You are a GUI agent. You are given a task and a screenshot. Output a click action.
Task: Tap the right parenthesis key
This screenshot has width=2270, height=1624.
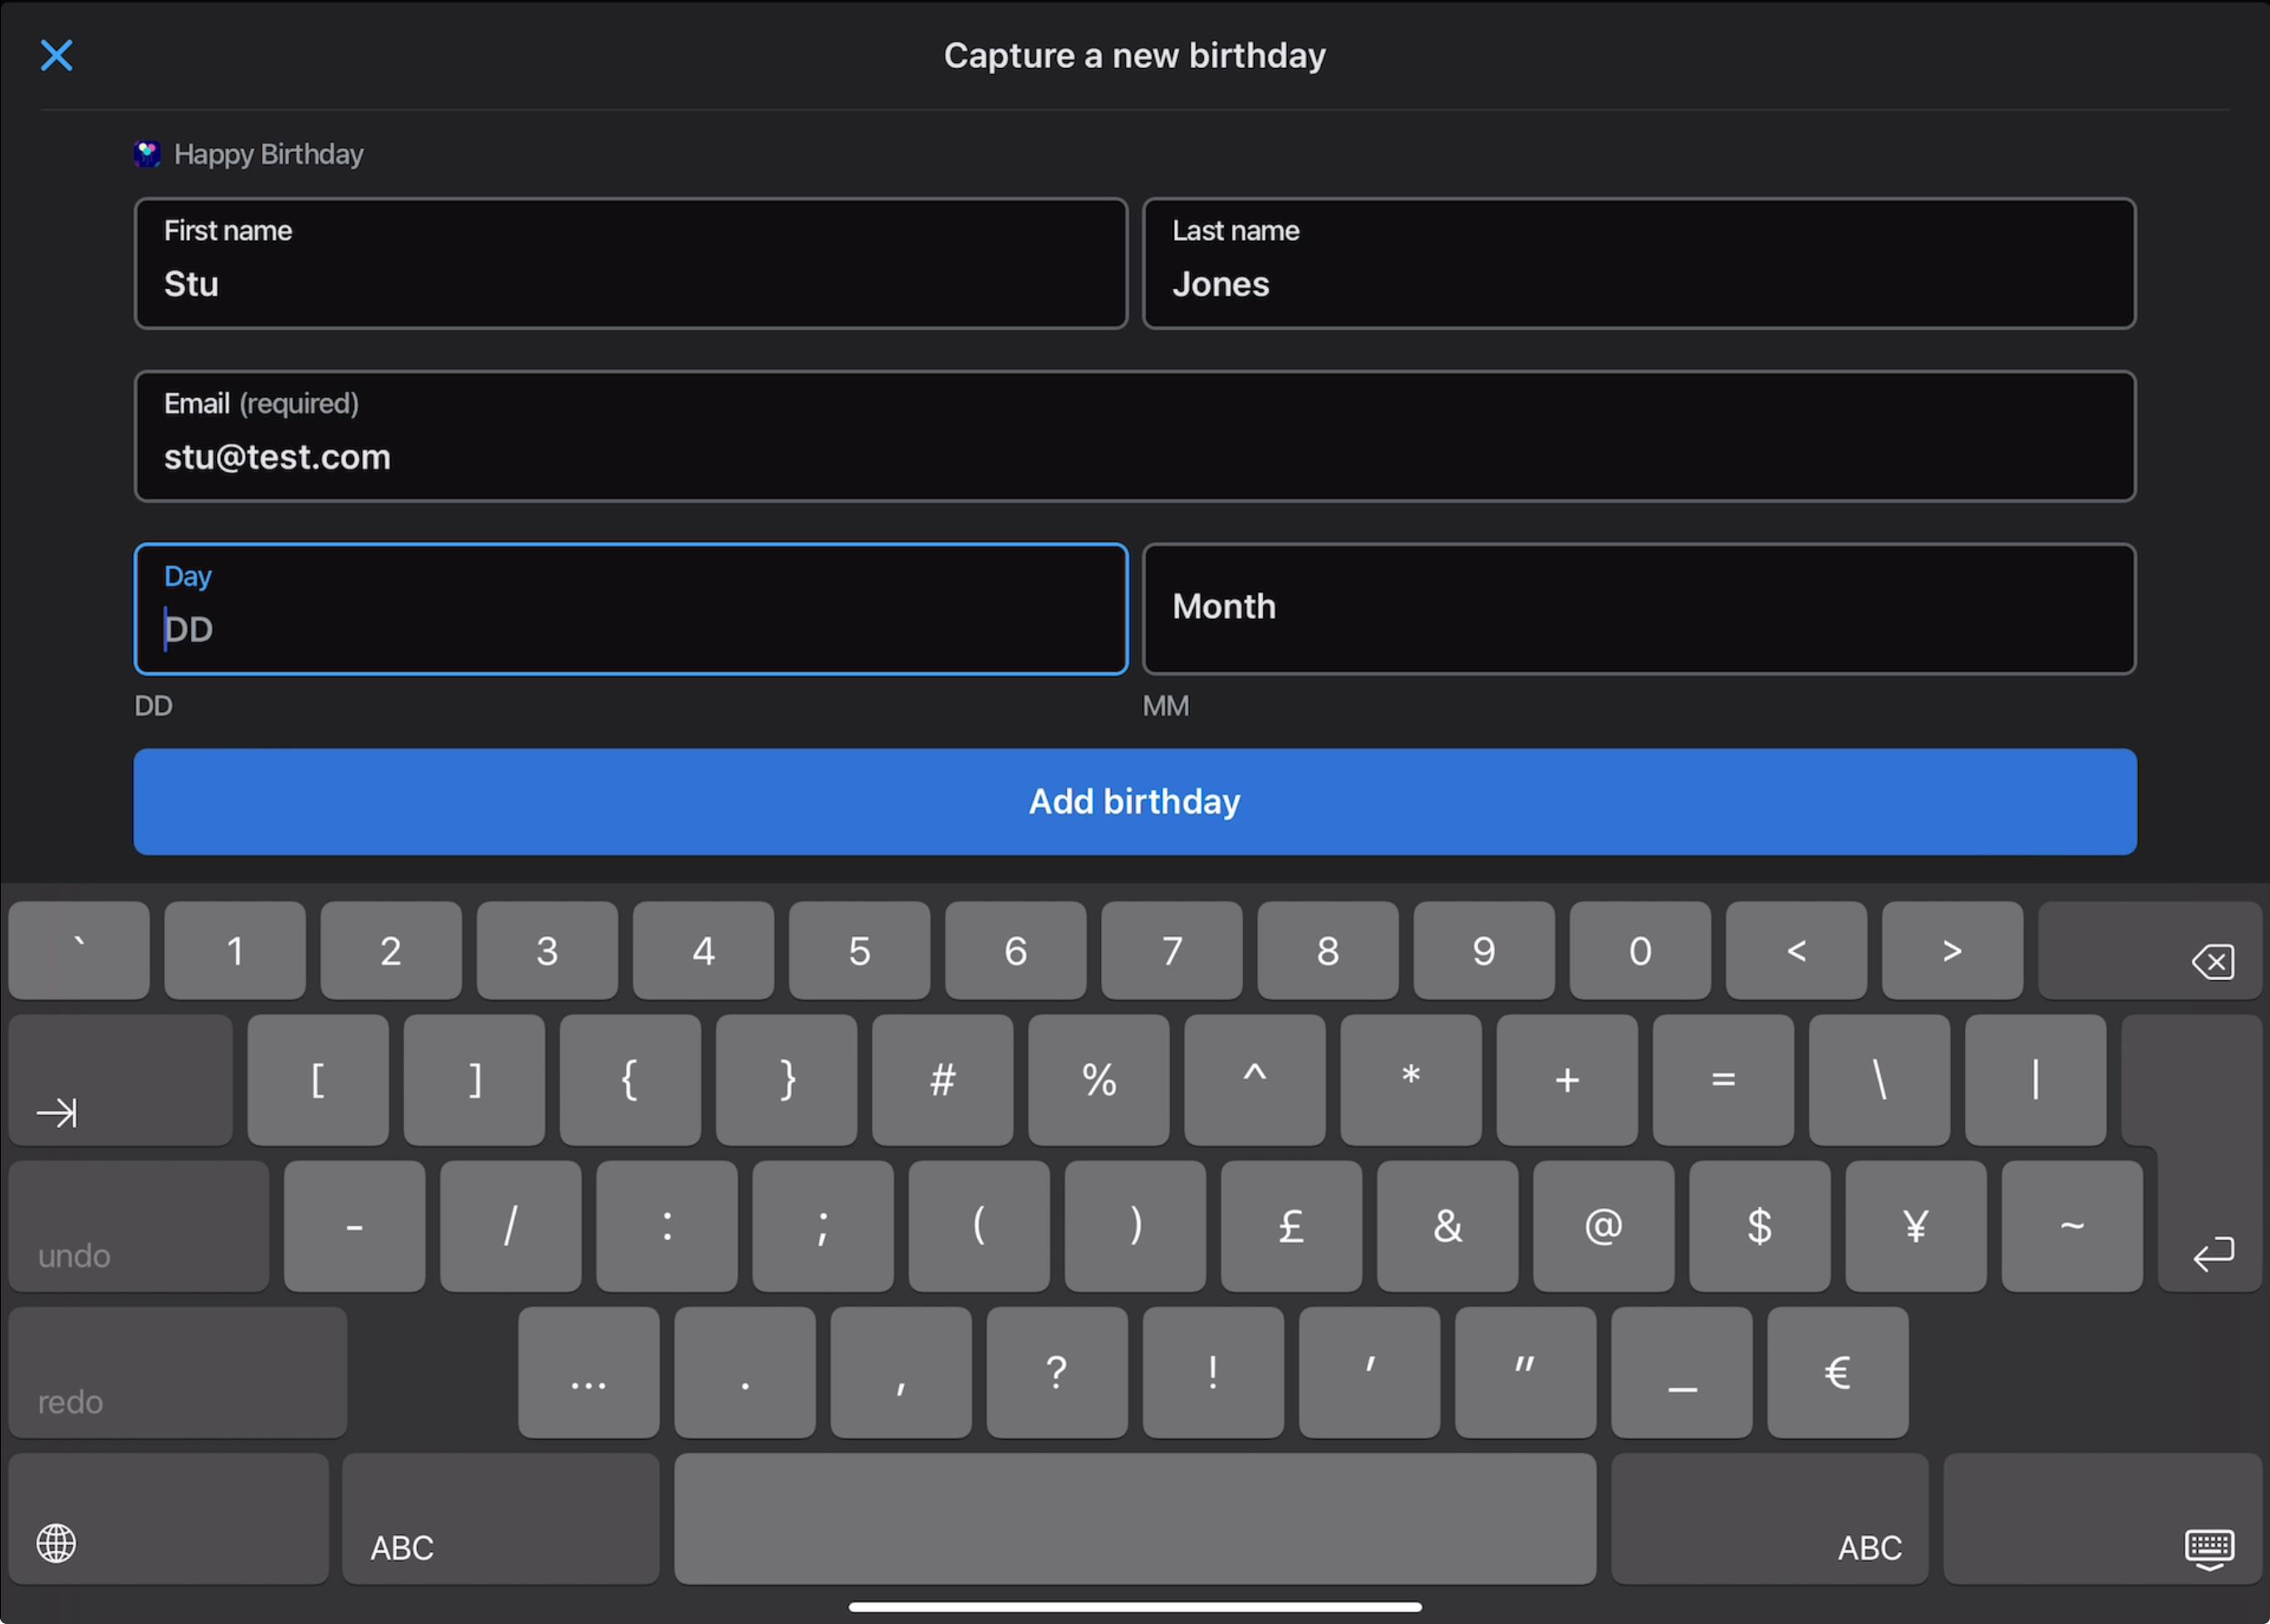(1135, 1227)
